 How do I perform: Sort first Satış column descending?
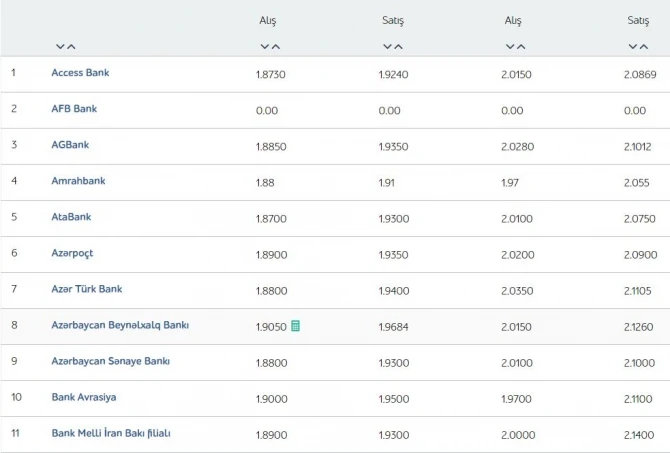[x=387, y=47]
